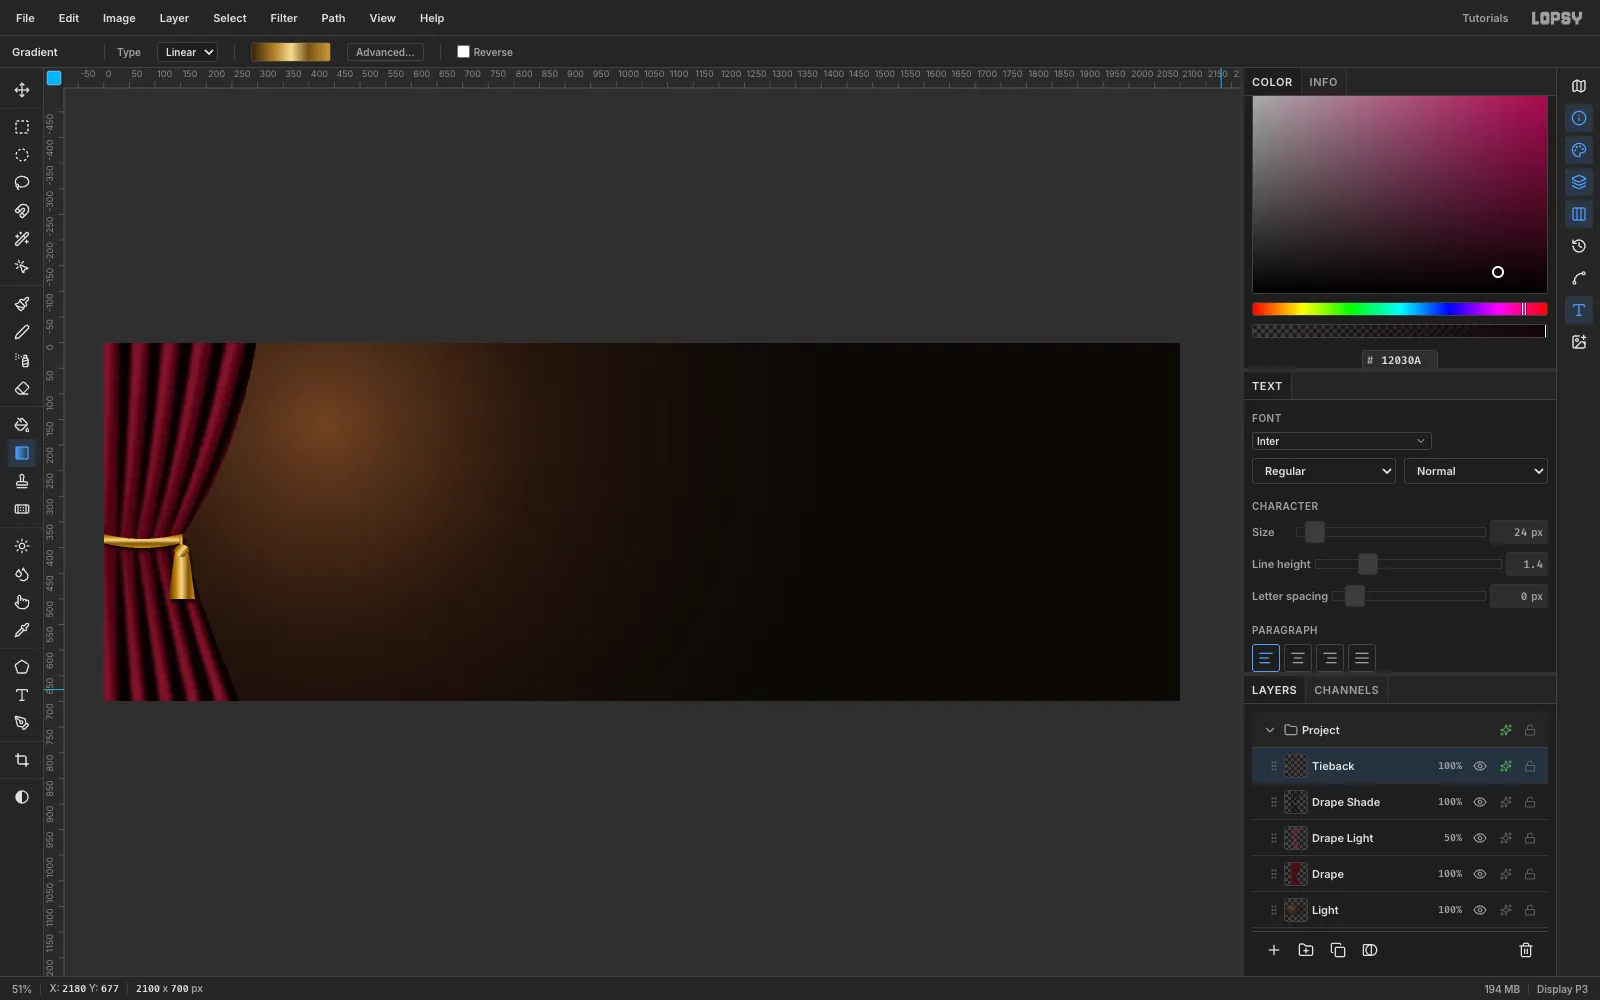
Task: Open the History panel icon
Action: (x=1579, y=246)
